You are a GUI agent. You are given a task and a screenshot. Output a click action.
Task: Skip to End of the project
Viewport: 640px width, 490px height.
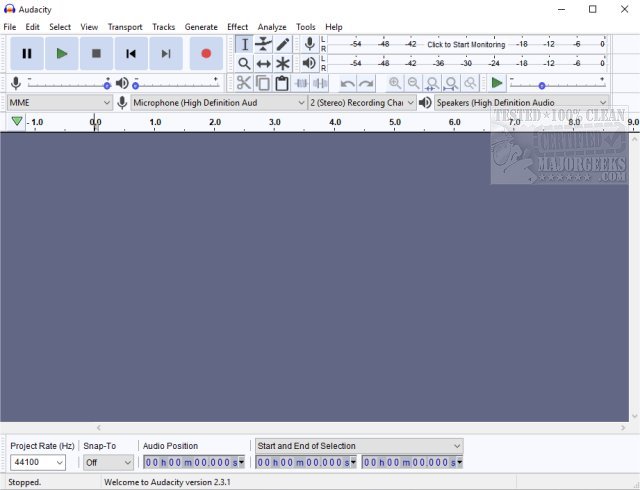166,53
